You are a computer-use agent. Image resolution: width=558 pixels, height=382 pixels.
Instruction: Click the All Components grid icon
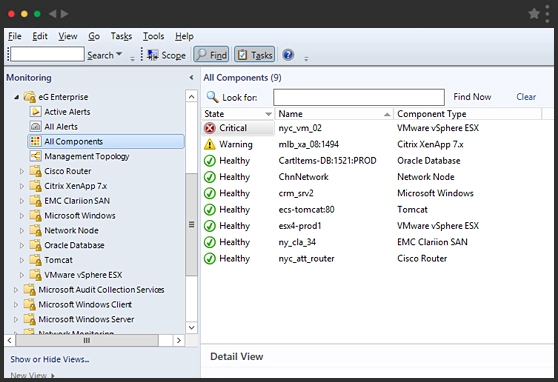[x=35, y=141]
